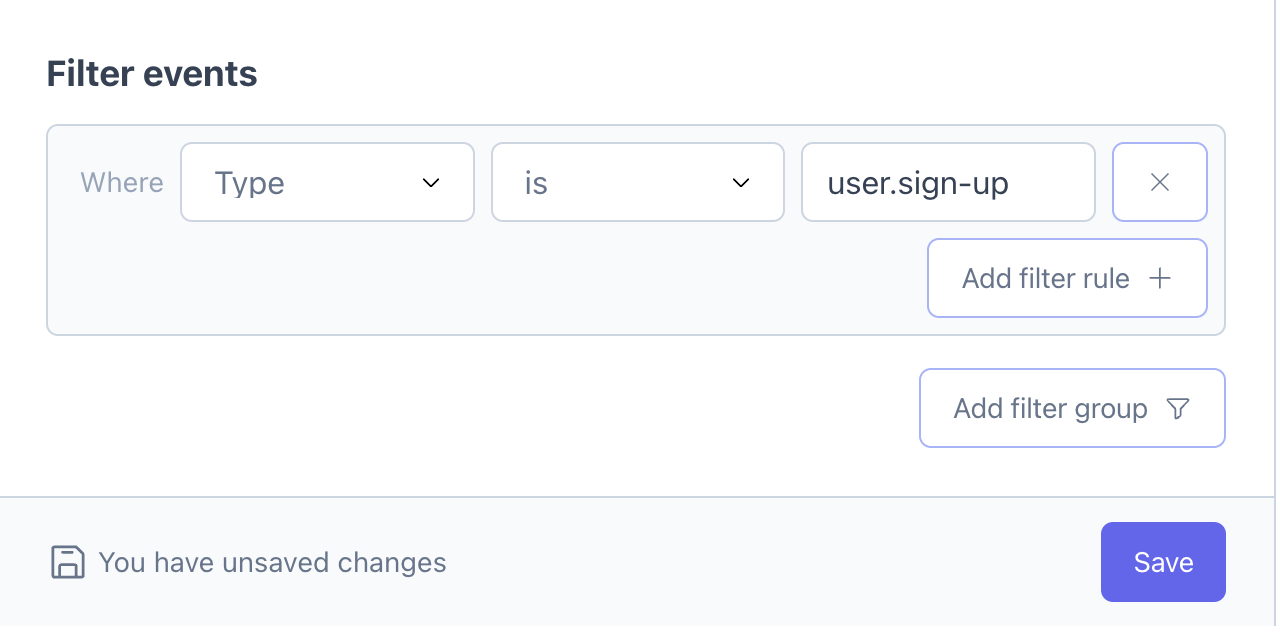
Task: Expand the 'is' operator chevron arrow
Action: point(741,183)
